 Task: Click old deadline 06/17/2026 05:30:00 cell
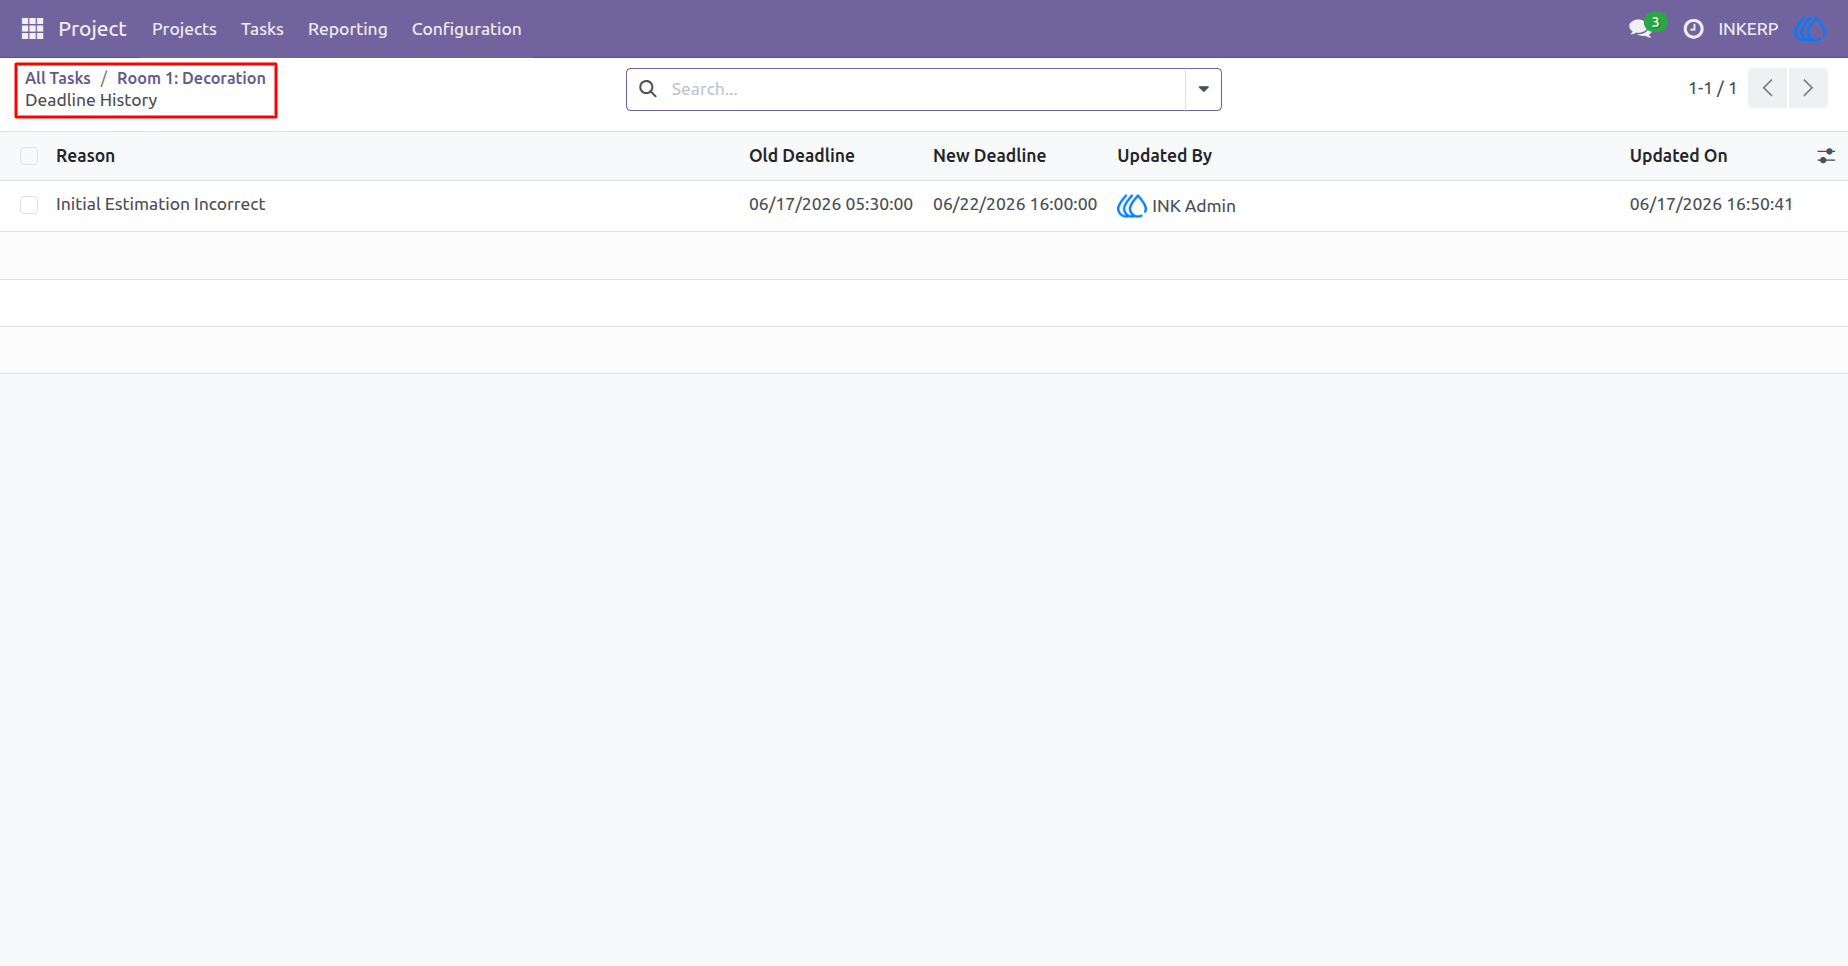click(x=831, y=204)
